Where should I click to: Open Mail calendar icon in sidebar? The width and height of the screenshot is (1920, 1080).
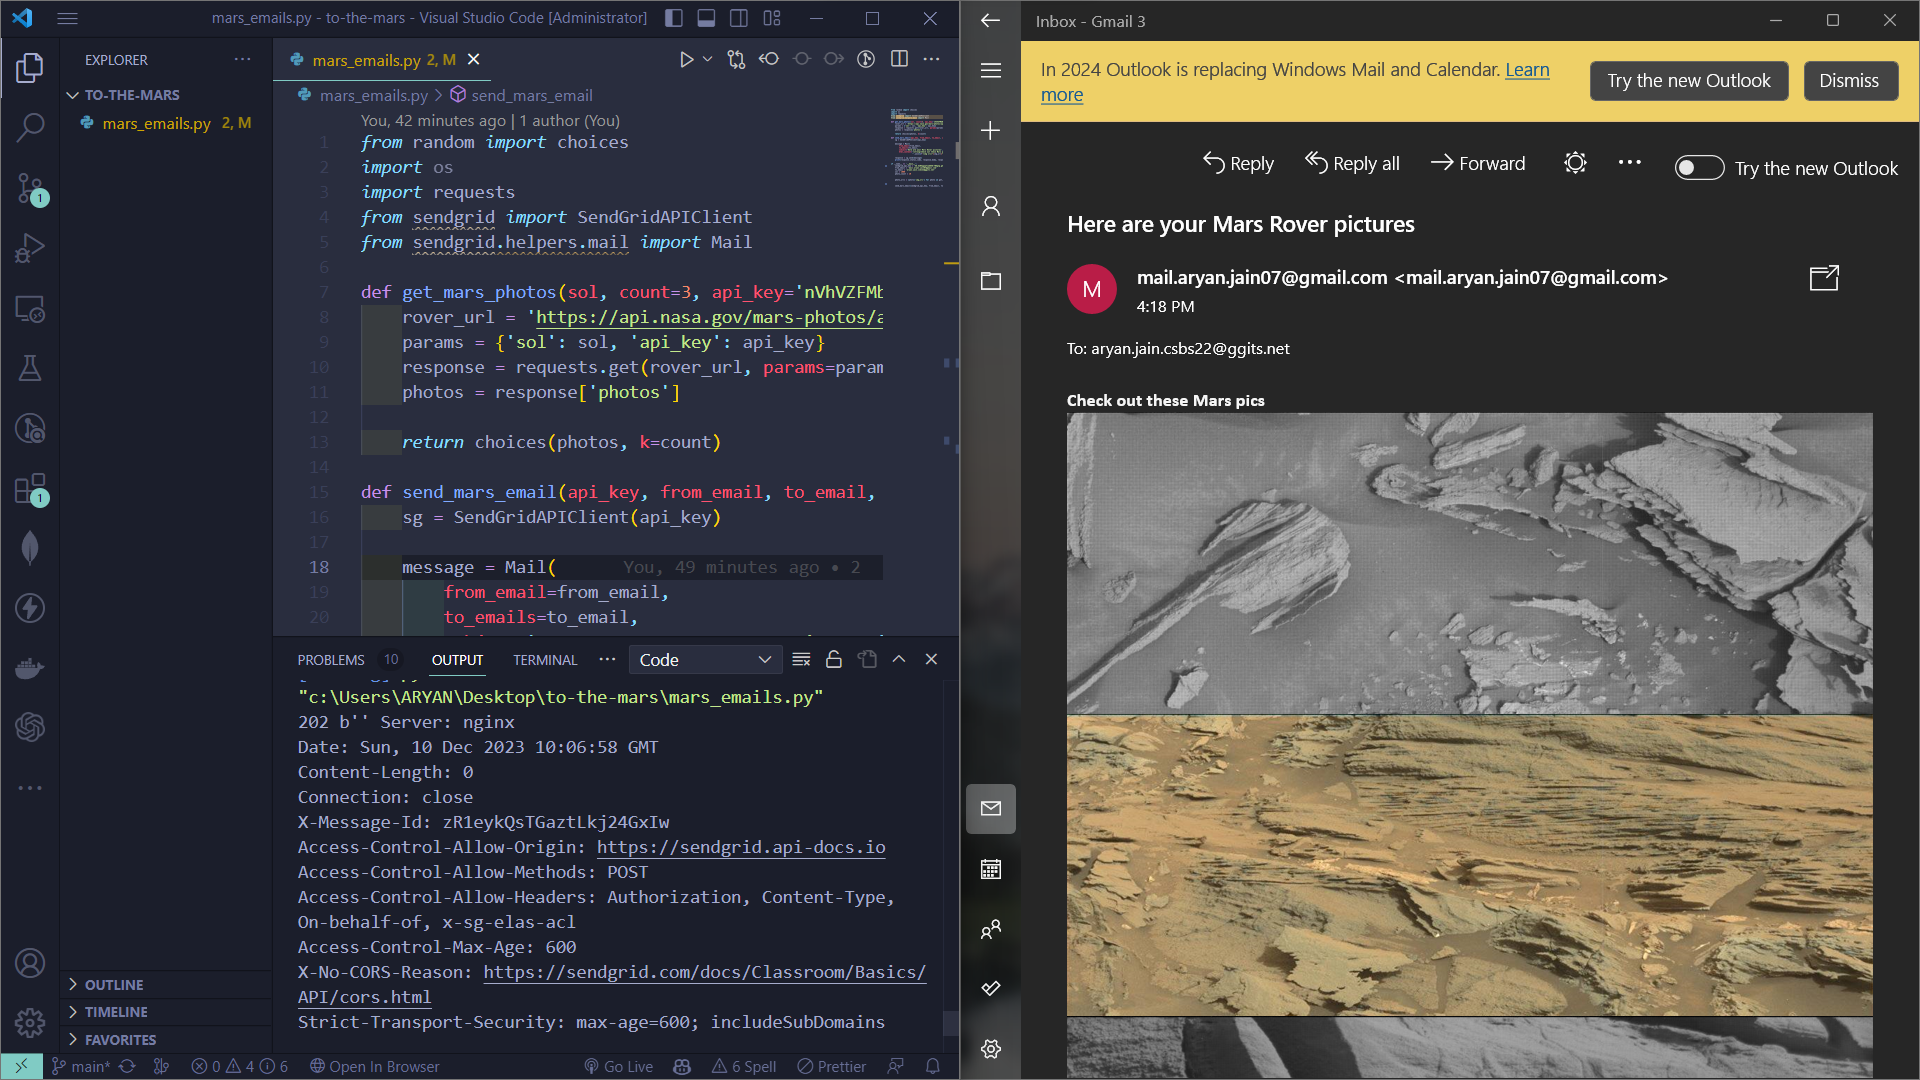[990, 869]
